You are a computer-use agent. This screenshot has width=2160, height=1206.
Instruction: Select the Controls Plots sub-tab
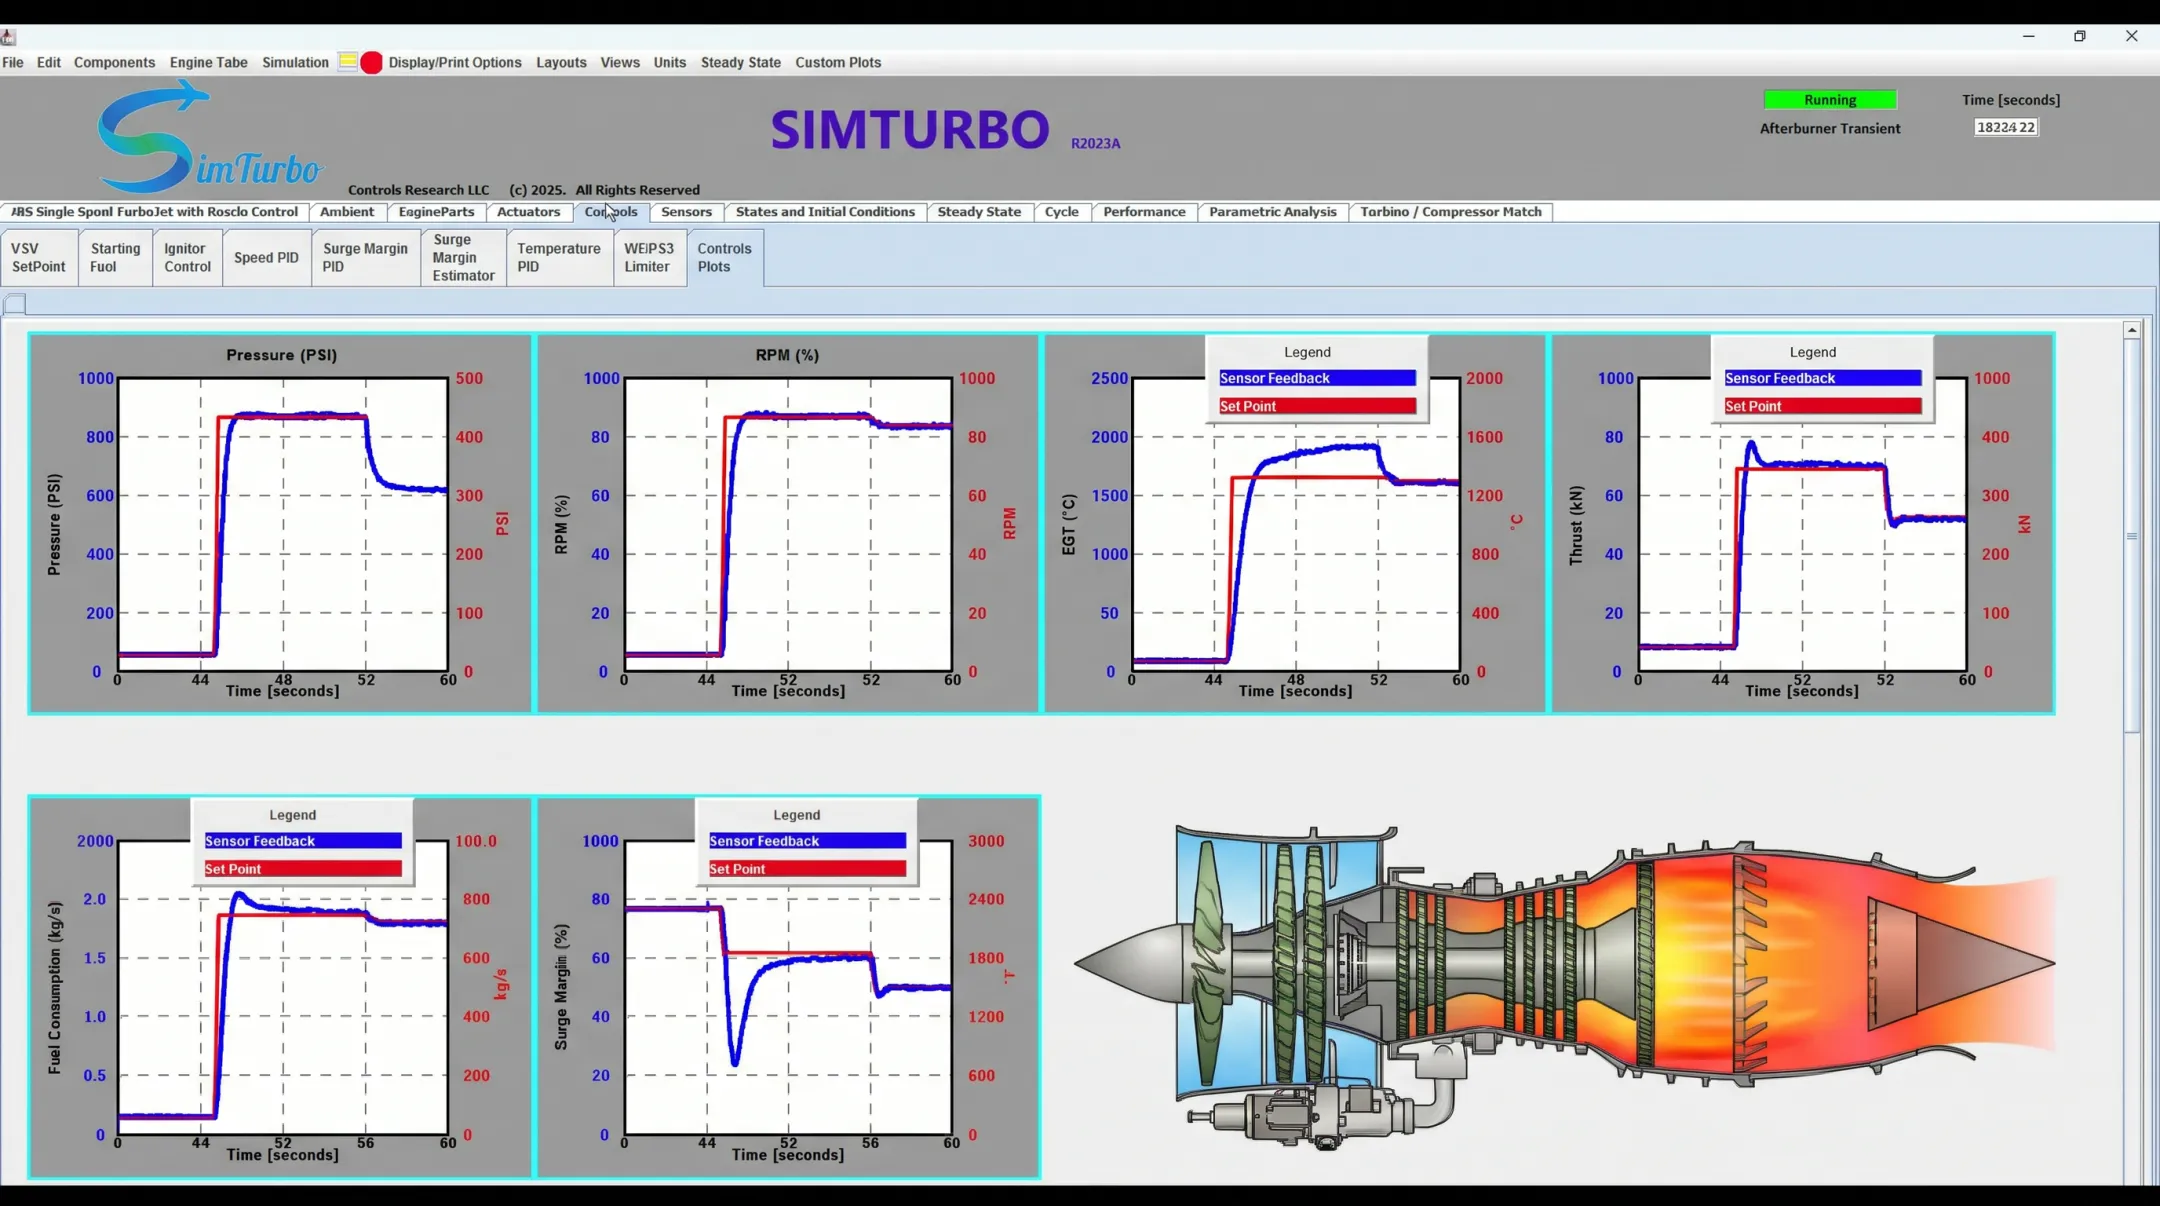point(724,258)
